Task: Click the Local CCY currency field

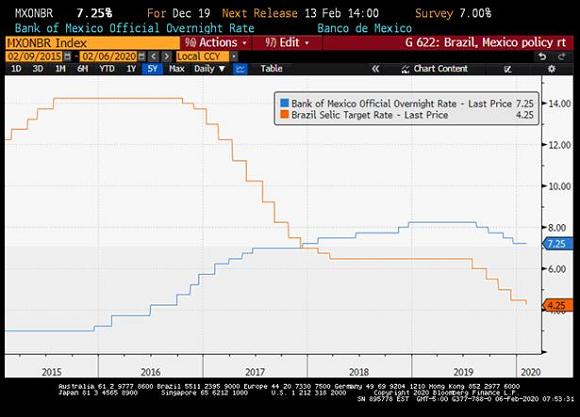Action: (202, 57)
